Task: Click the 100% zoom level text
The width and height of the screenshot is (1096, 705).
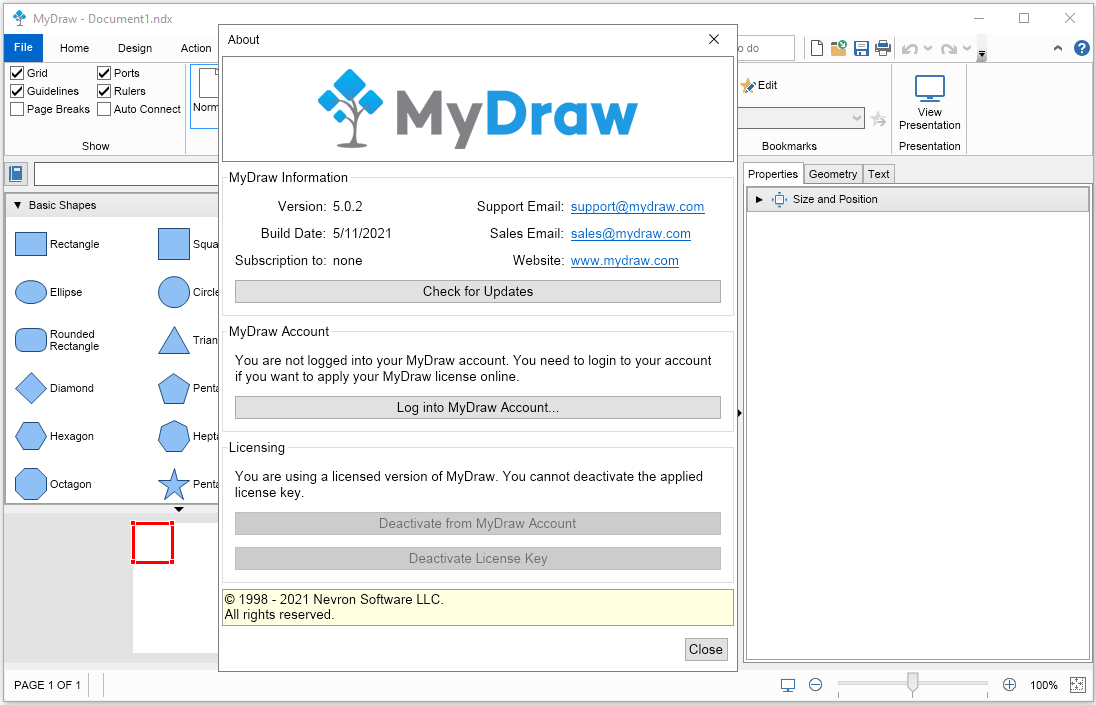Action: tap(1044, 685)
